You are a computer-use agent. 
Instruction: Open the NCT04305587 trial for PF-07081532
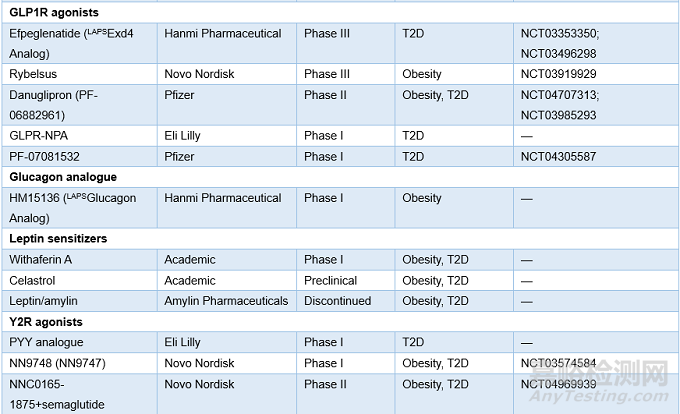point(563,156)
